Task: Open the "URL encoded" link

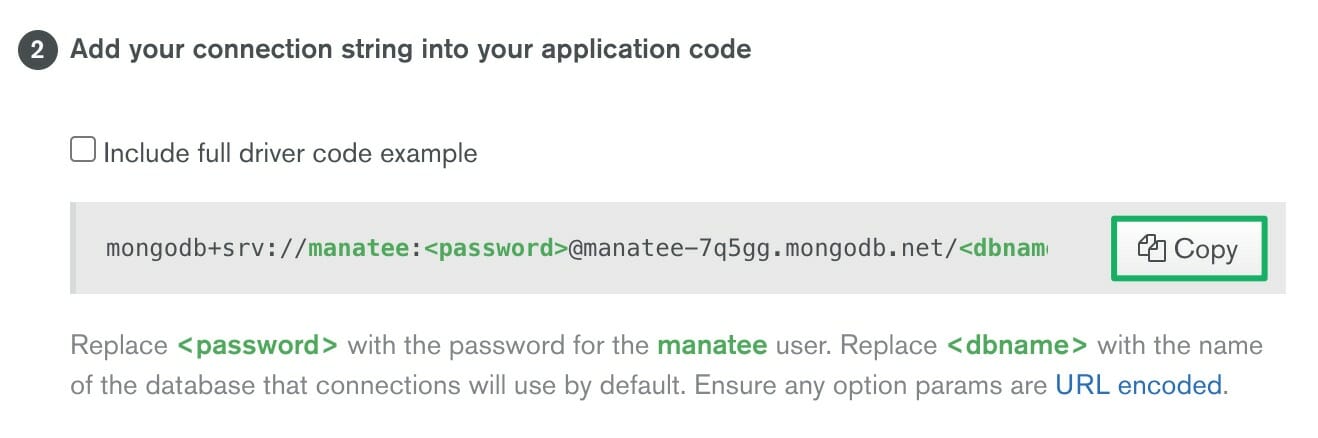Action: point(1138,385)
